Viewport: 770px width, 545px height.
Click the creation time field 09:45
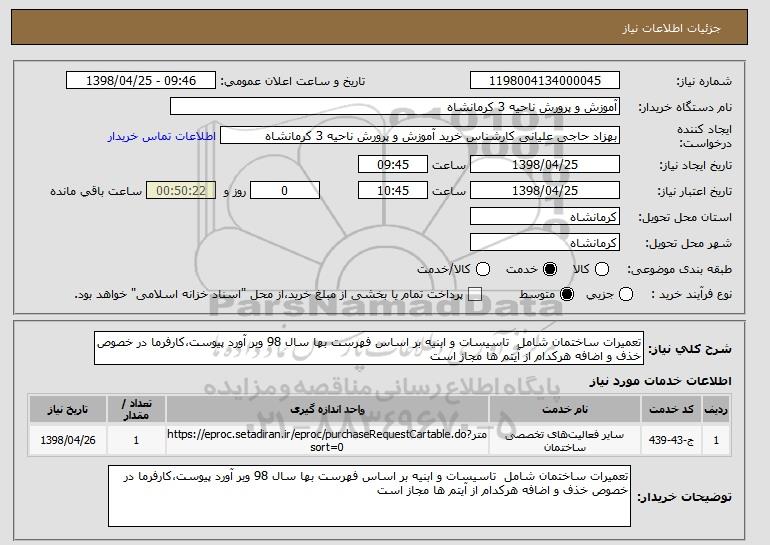pyautogui.click(x=393, y=164)
